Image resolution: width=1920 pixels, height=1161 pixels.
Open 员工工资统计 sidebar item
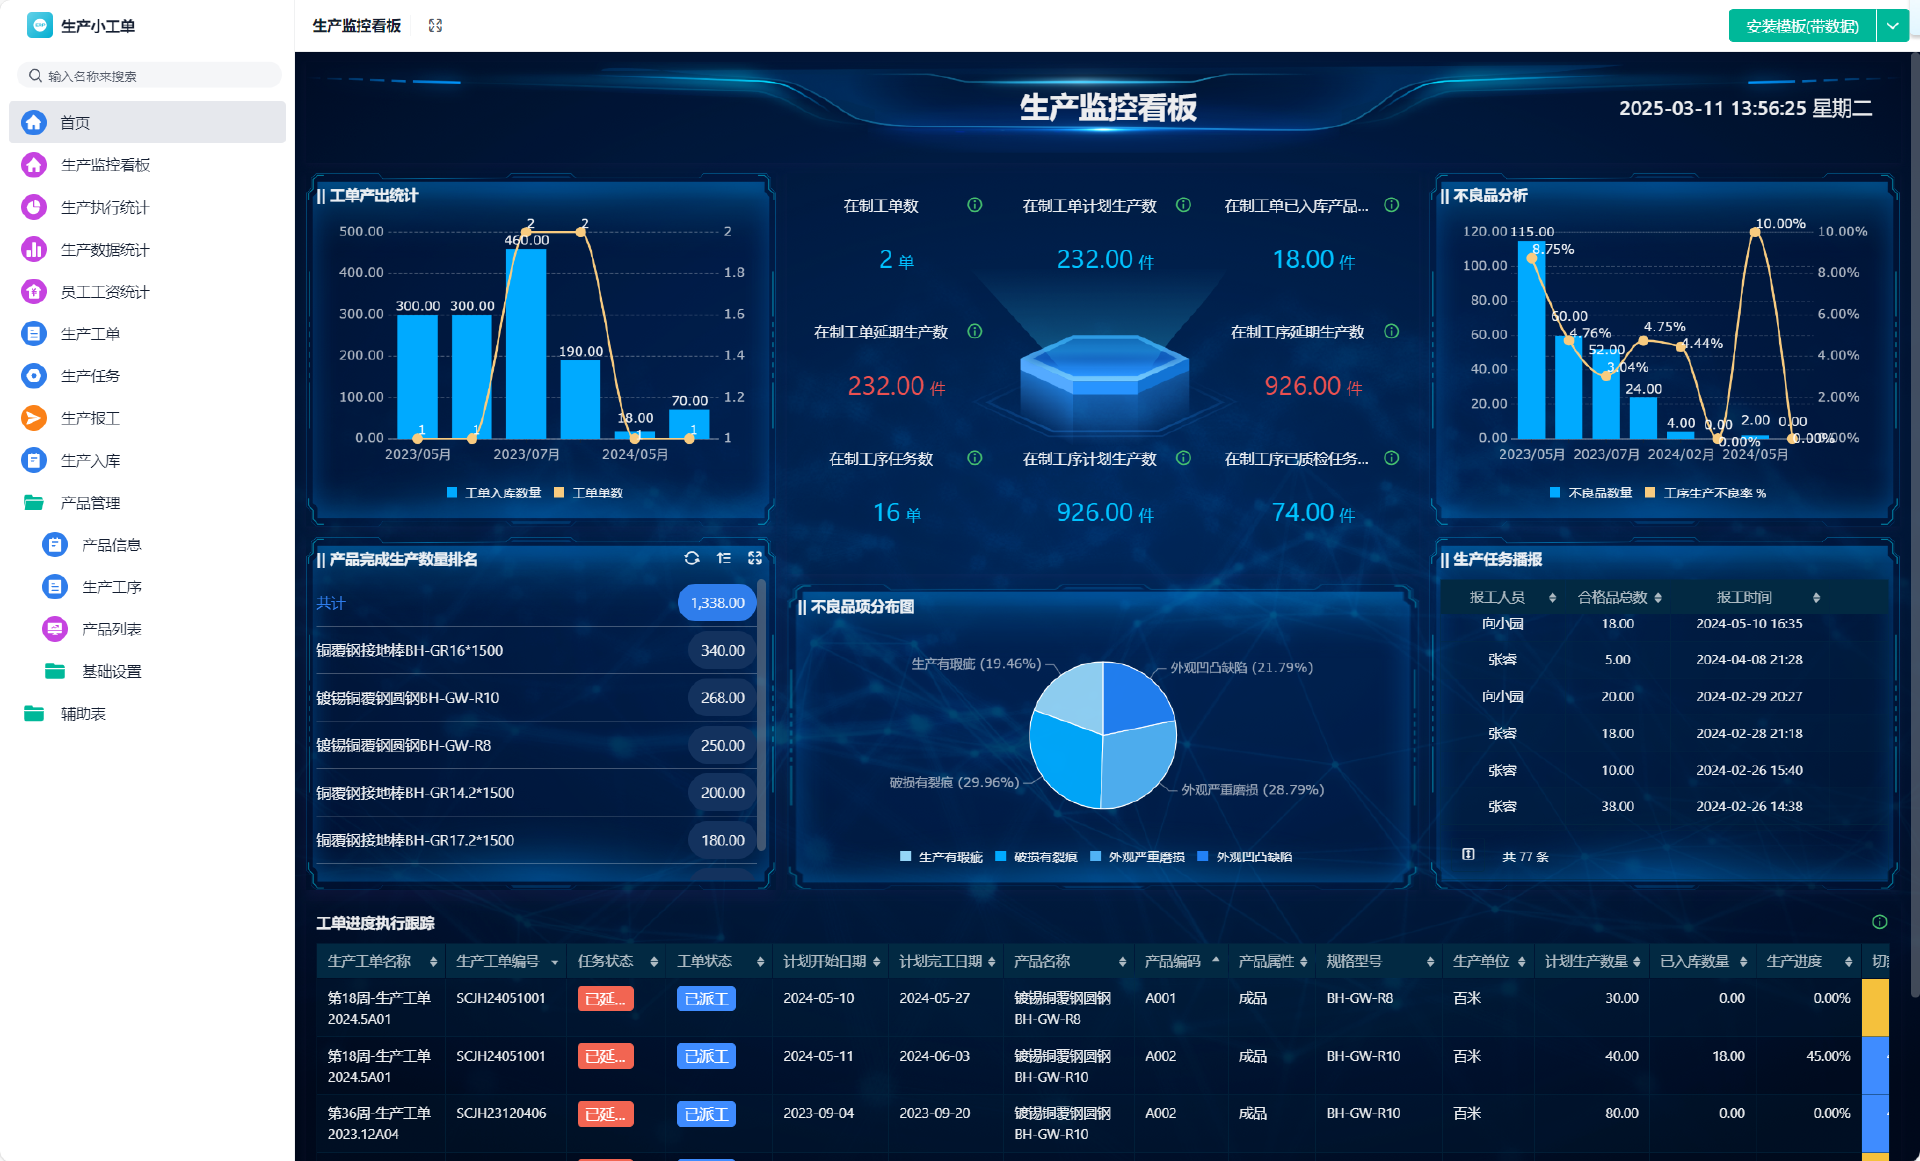tap(104, 292)
